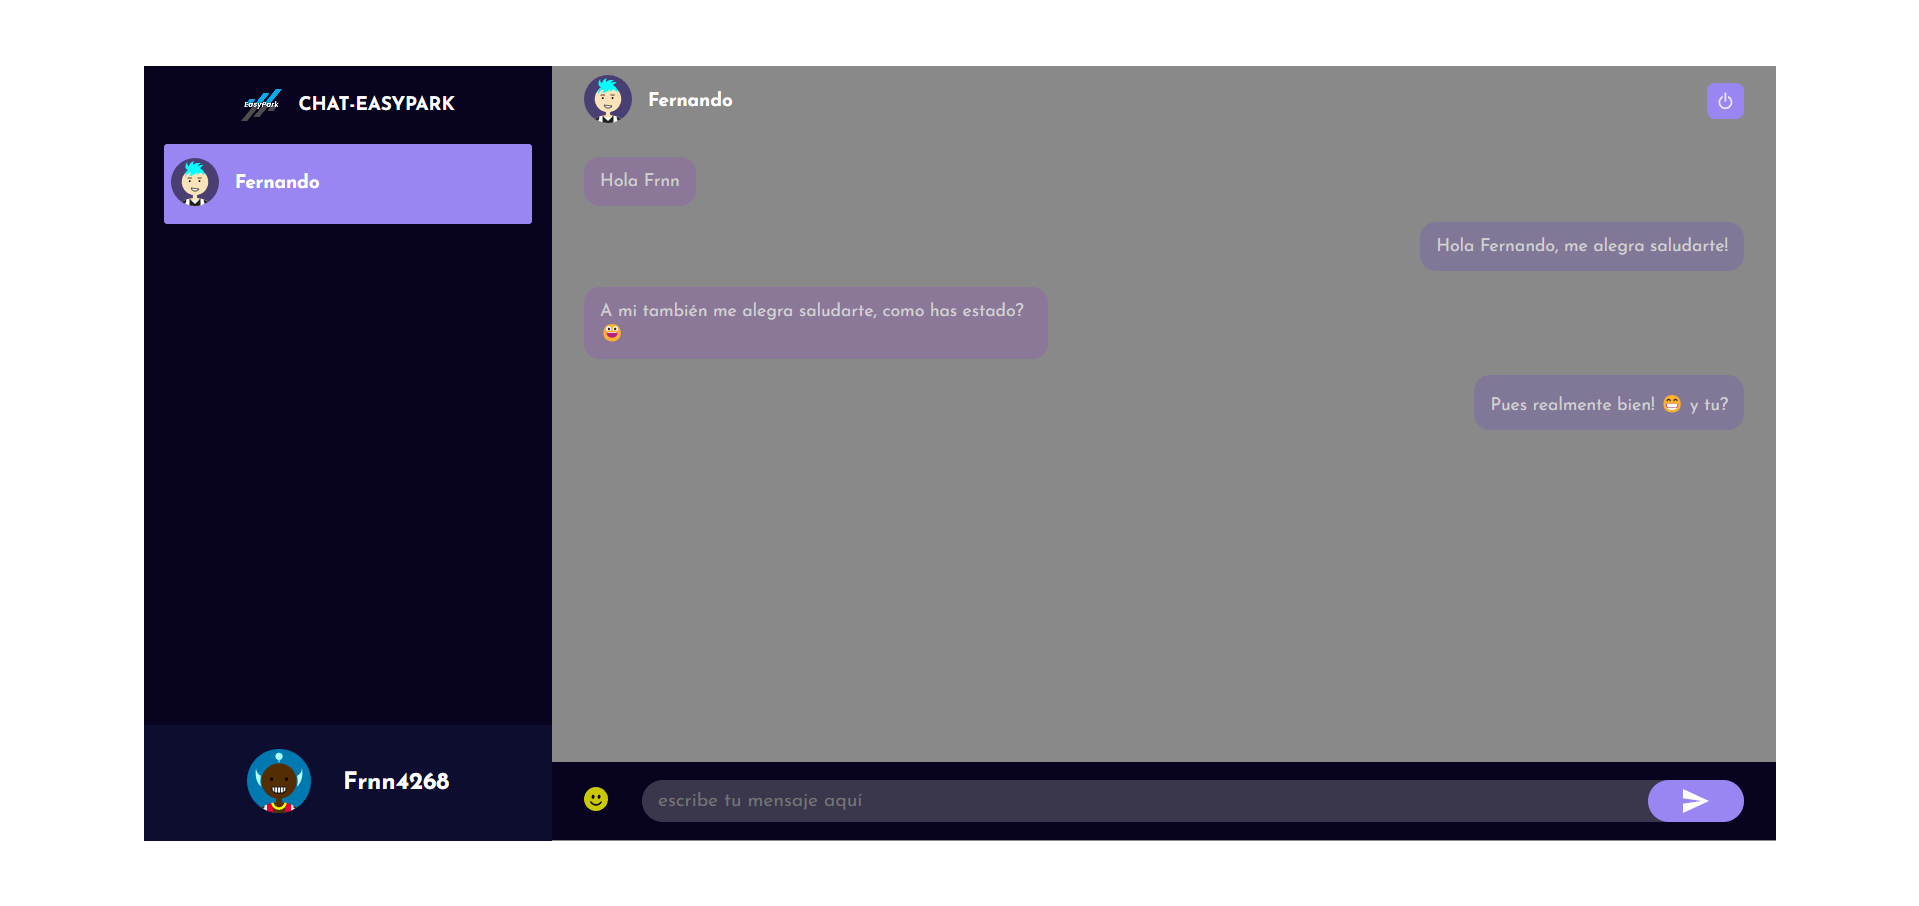
Task: Click the Frnn4268 username text
Action: (x=396, y=781)
